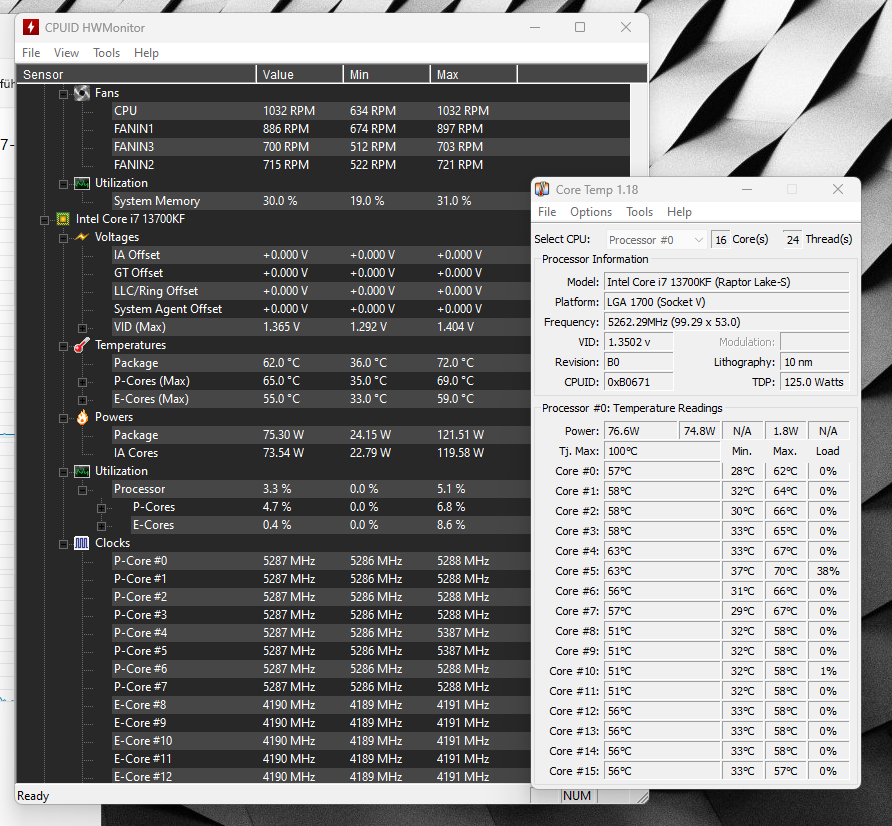The width and height of the screenshot is (892, 826).
Task: Expand the P-Cores (Max) temperature node
Action: [82, 382]
